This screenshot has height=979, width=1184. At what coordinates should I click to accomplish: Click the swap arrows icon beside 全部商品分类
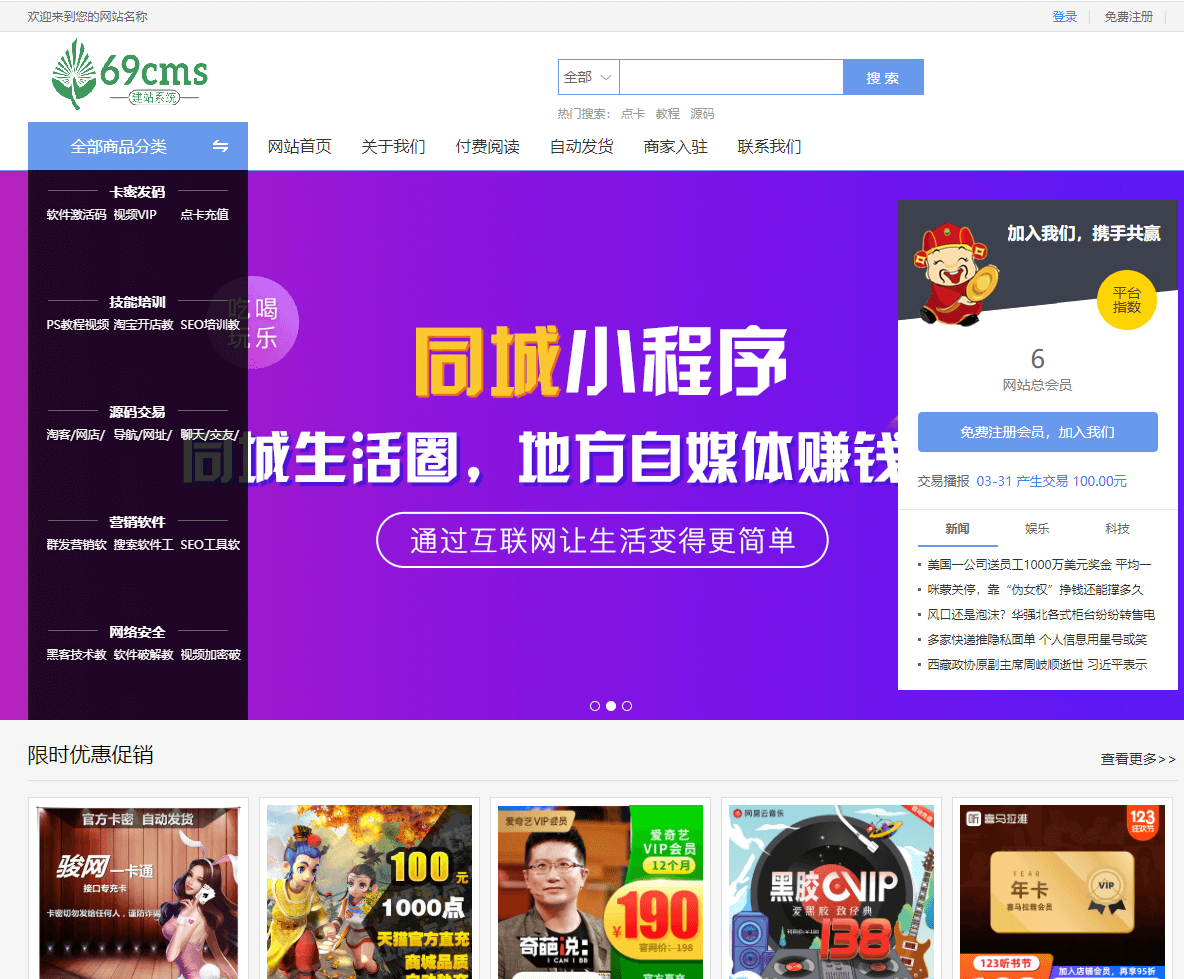click(x=220, y=147)
